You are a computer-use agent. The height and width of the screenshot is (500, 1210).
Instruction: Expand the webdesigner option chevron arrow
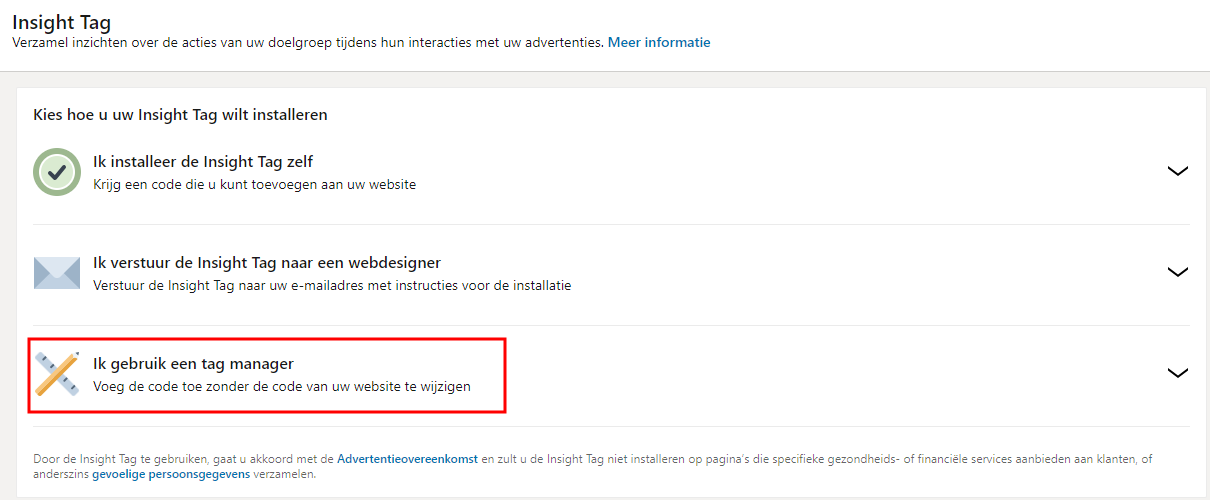tap(1177, 272)
